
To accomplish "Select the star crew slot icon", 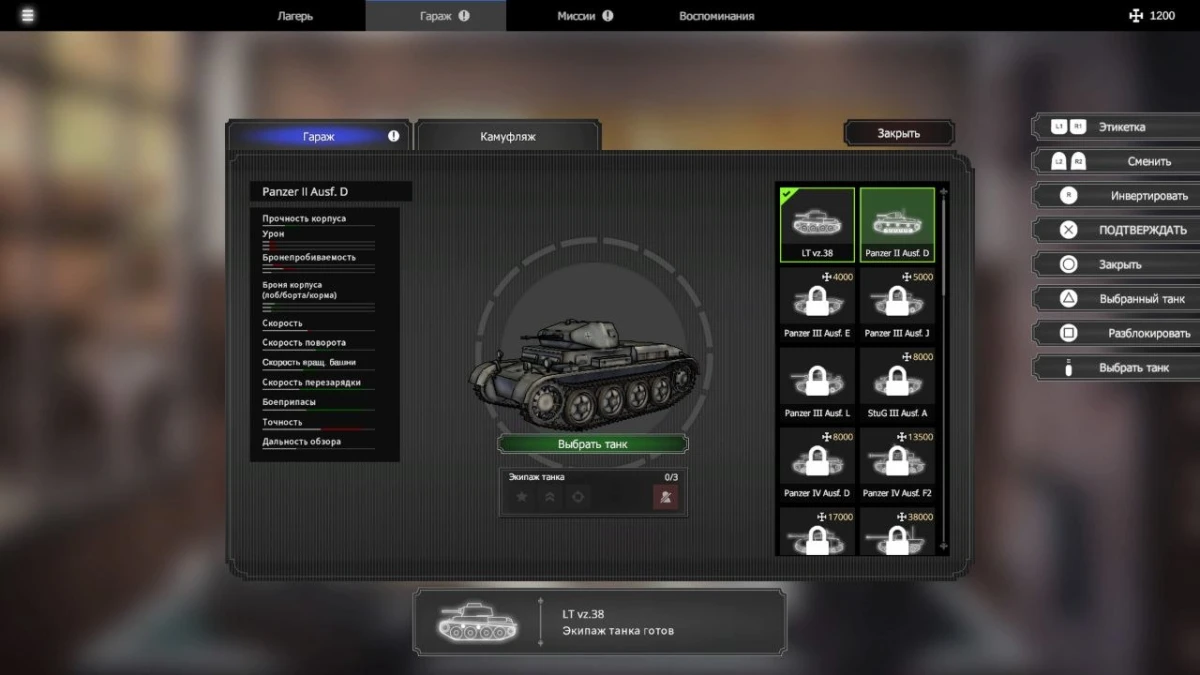I will 521,497.
